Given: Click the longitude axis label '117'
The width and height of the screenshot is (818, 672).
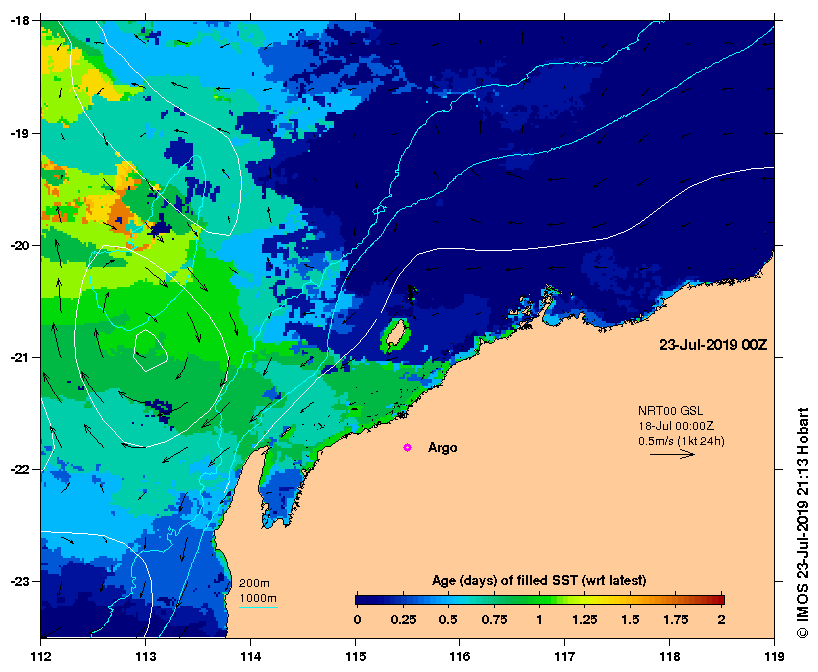Looking at the screenshot, I should click(x=565, y=656).
